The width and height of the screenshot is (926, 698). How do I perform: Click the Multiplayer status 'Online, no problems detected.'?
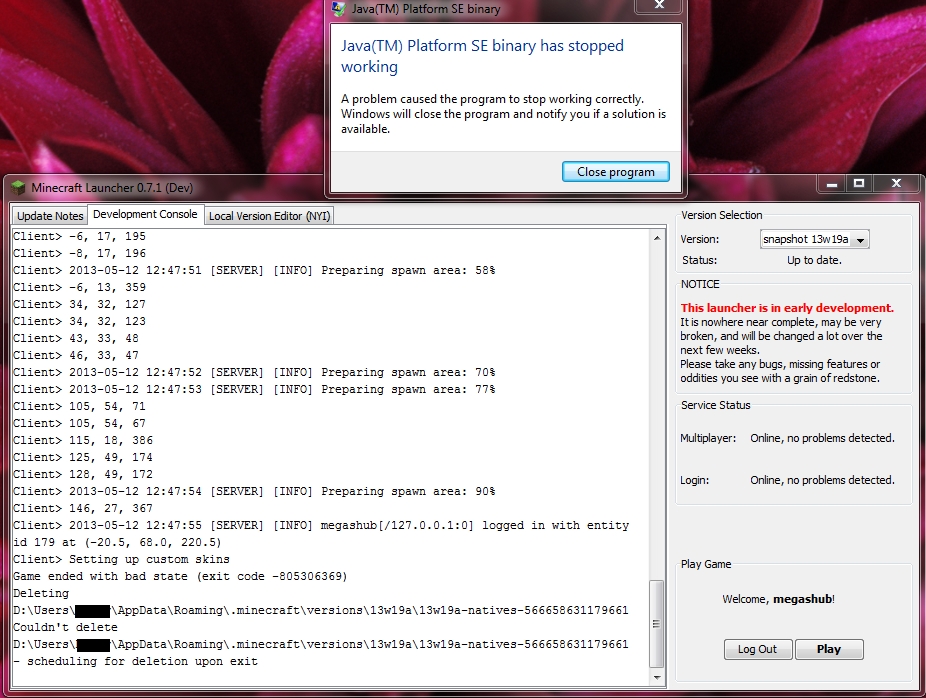(822, 438)
